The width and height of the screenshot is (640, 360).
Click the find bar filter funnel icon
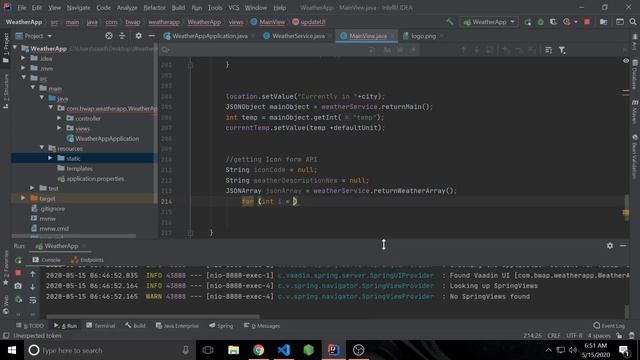pos(562,50)
